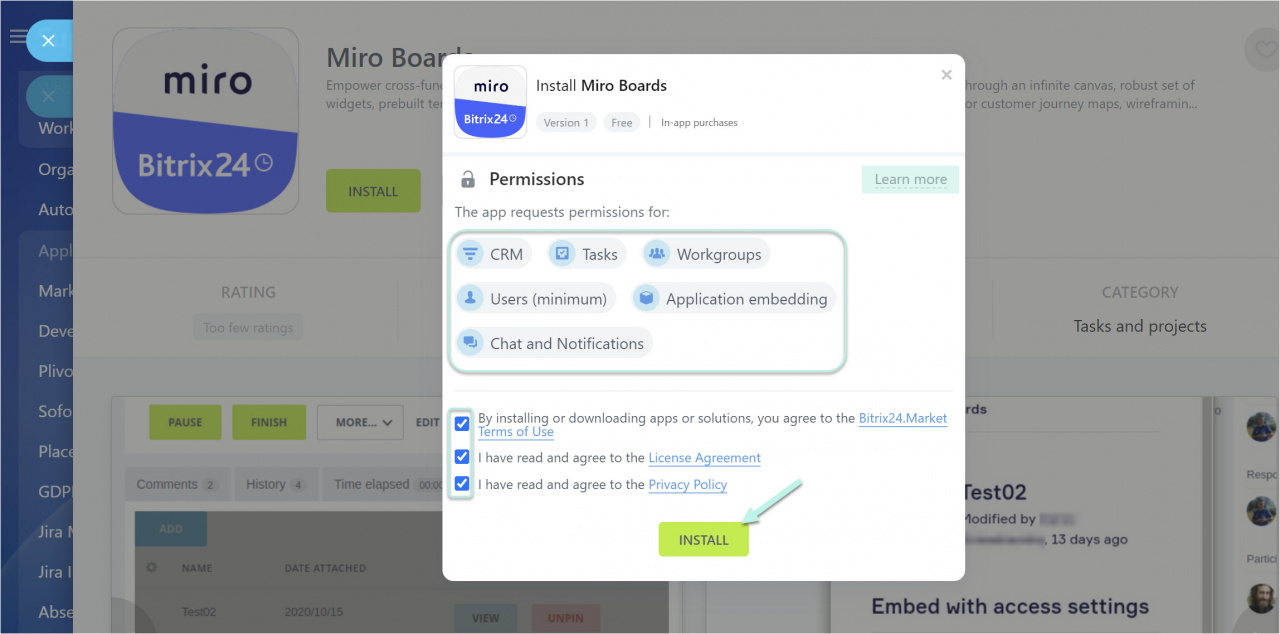The width and height of the screenshot is (1280, 634).
Task: Click the blue ADD button in background
Action: click(171, 529)
